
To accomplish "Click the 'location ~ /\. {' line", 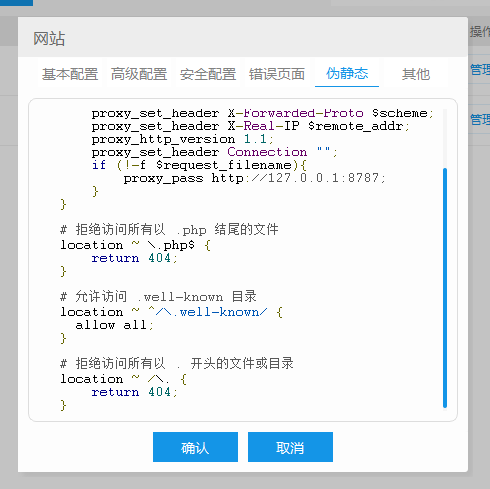I will tap(124, 379).
